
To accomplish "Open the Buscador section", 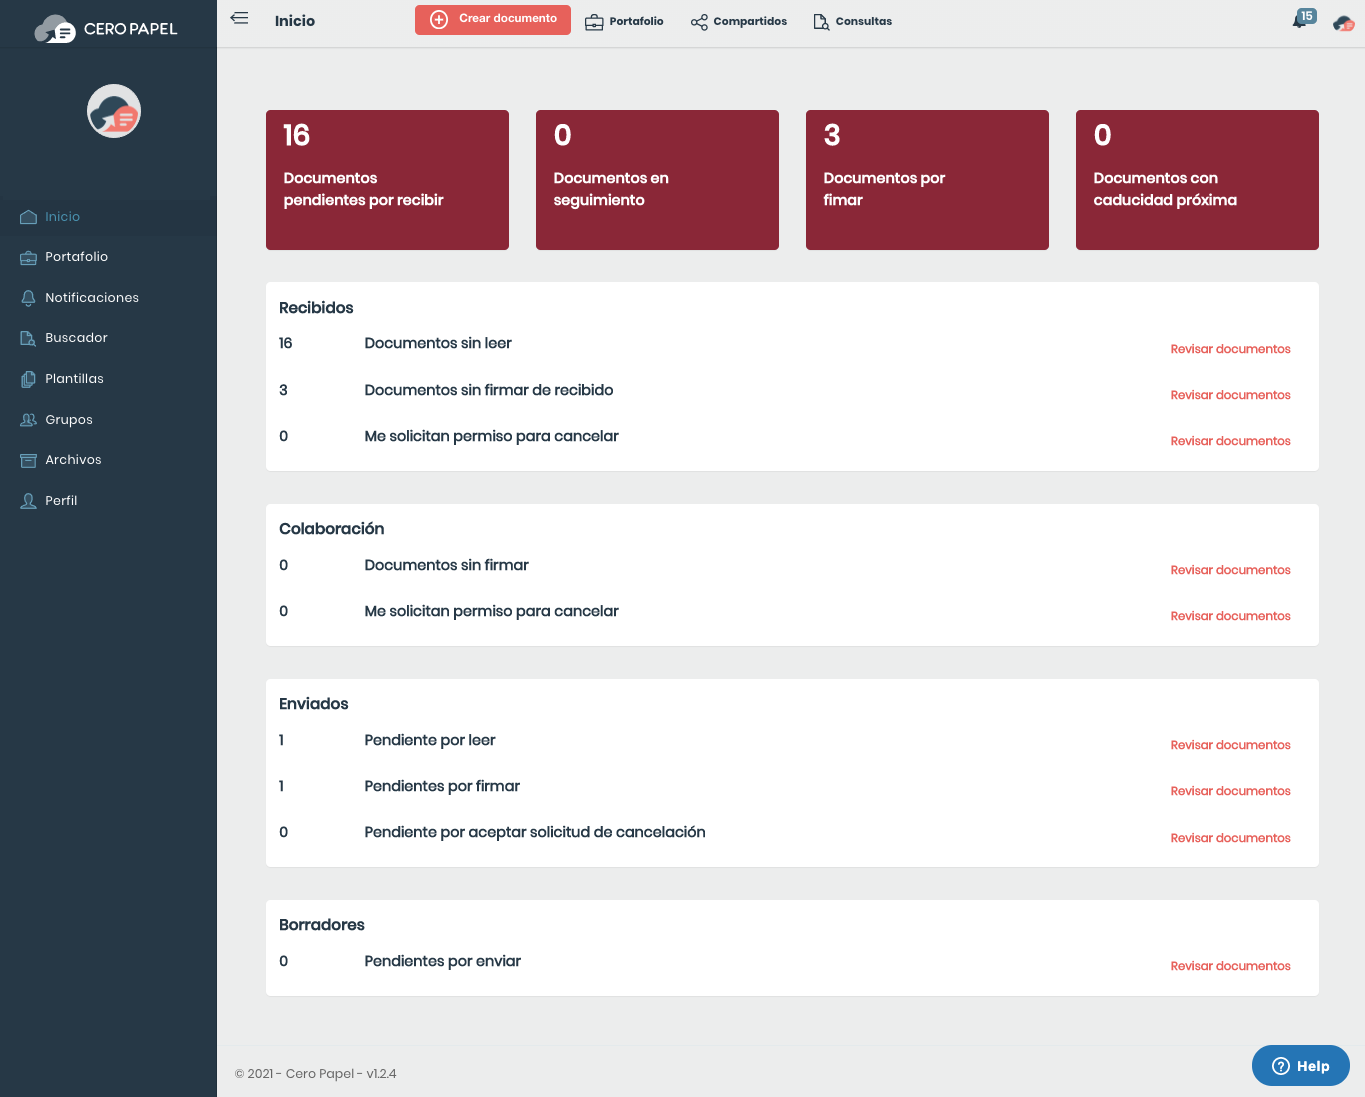I will click(76, 337).
